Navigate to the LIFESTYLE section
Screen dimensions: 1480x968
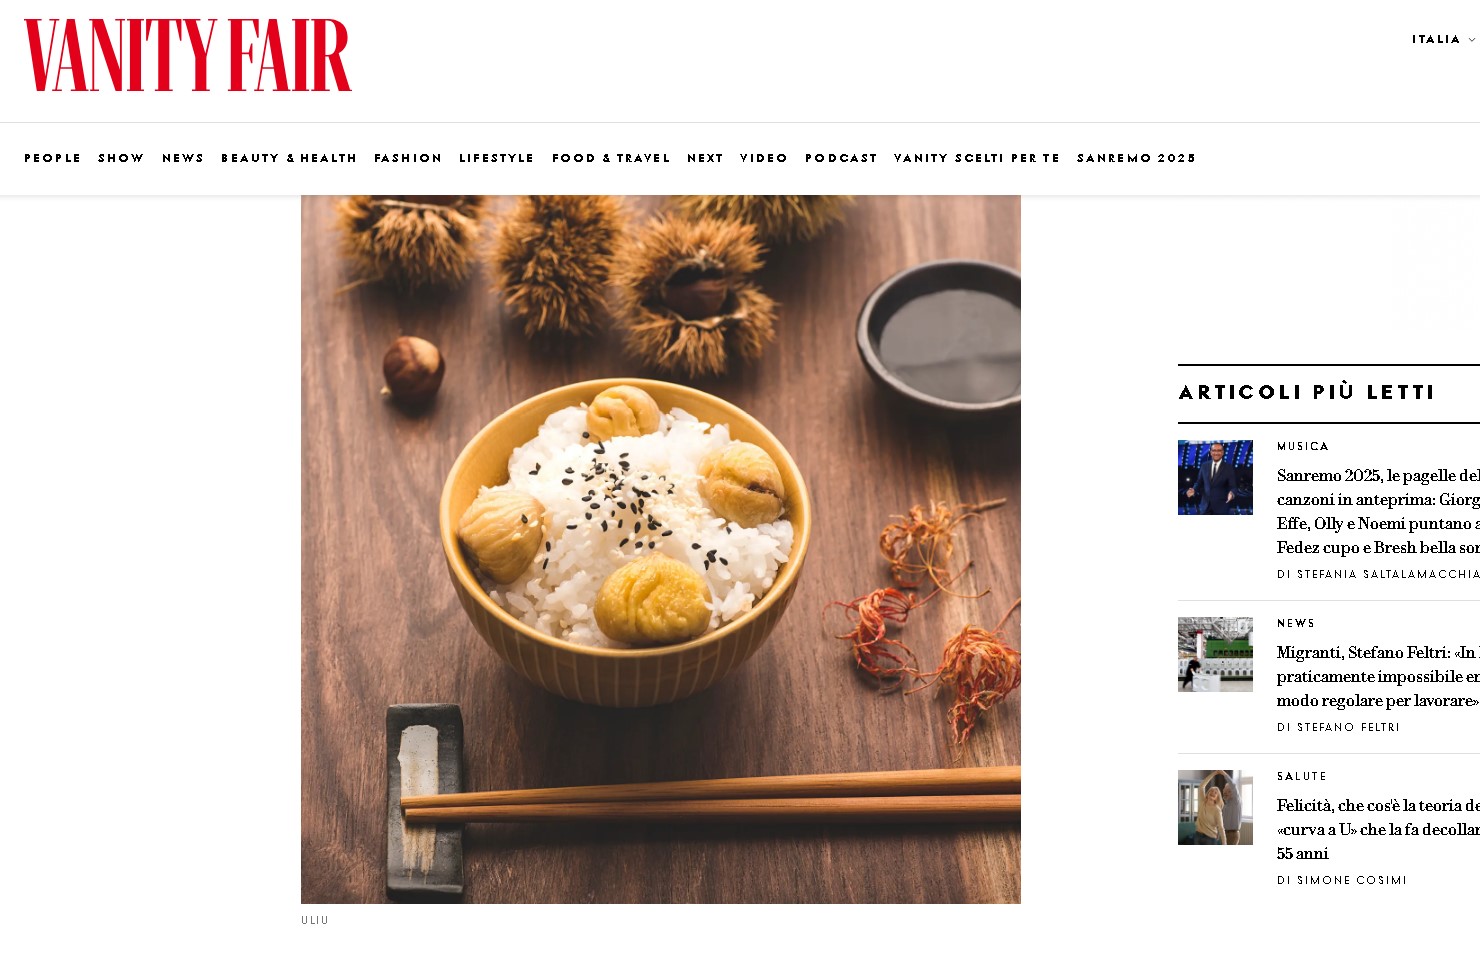pyautogui.click(x=497, y=158)
